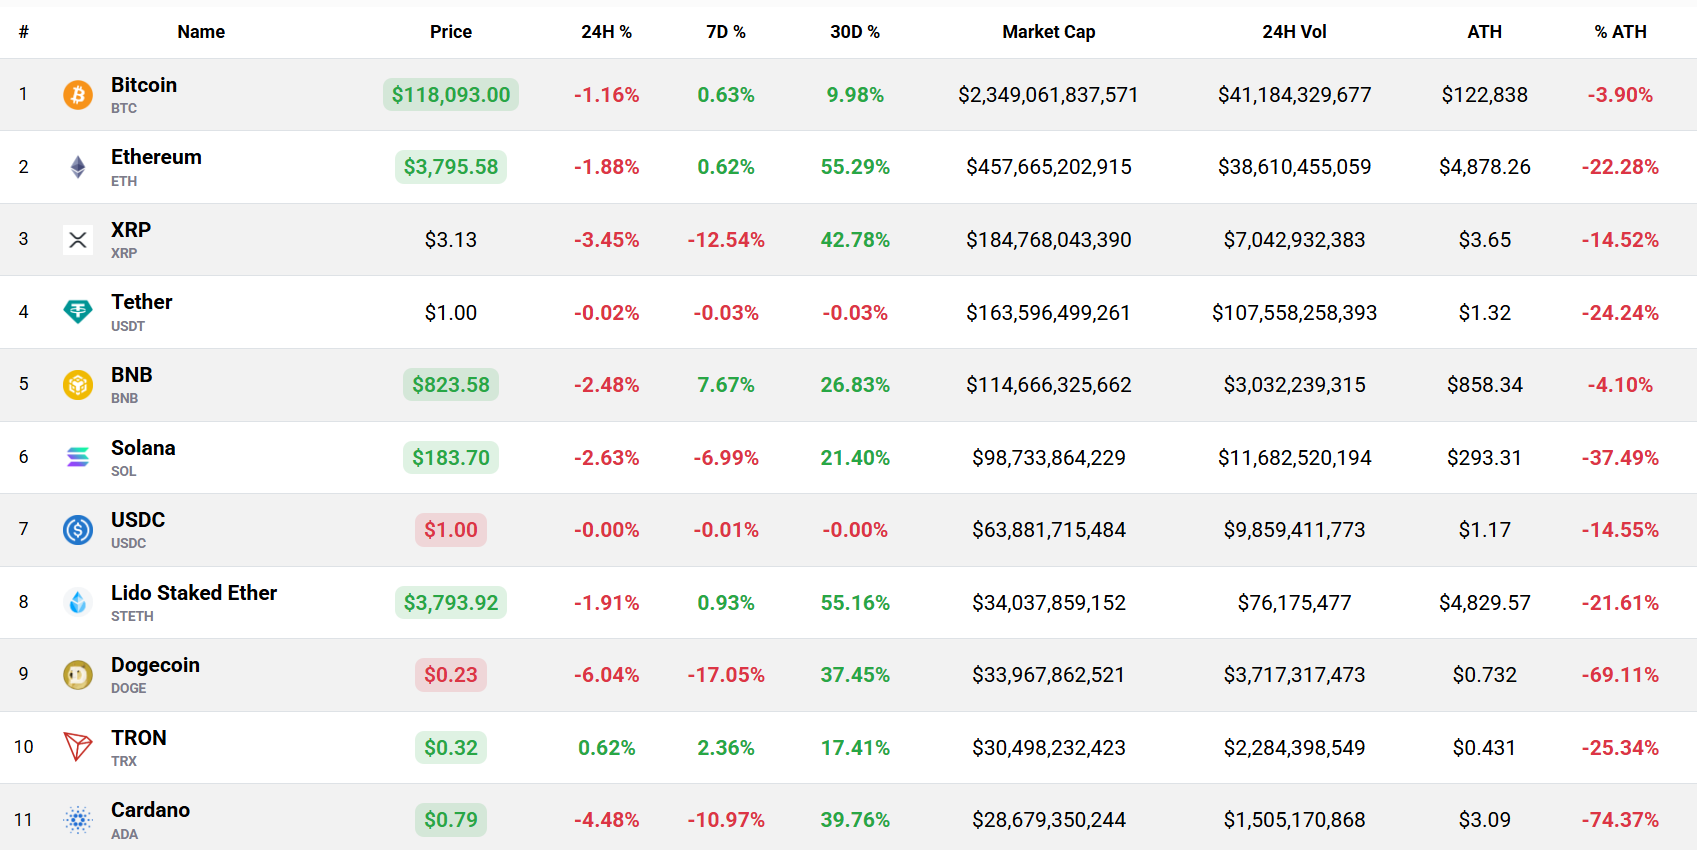Click the Bitcoin logo icon
1697x850 pixels.
78,95
